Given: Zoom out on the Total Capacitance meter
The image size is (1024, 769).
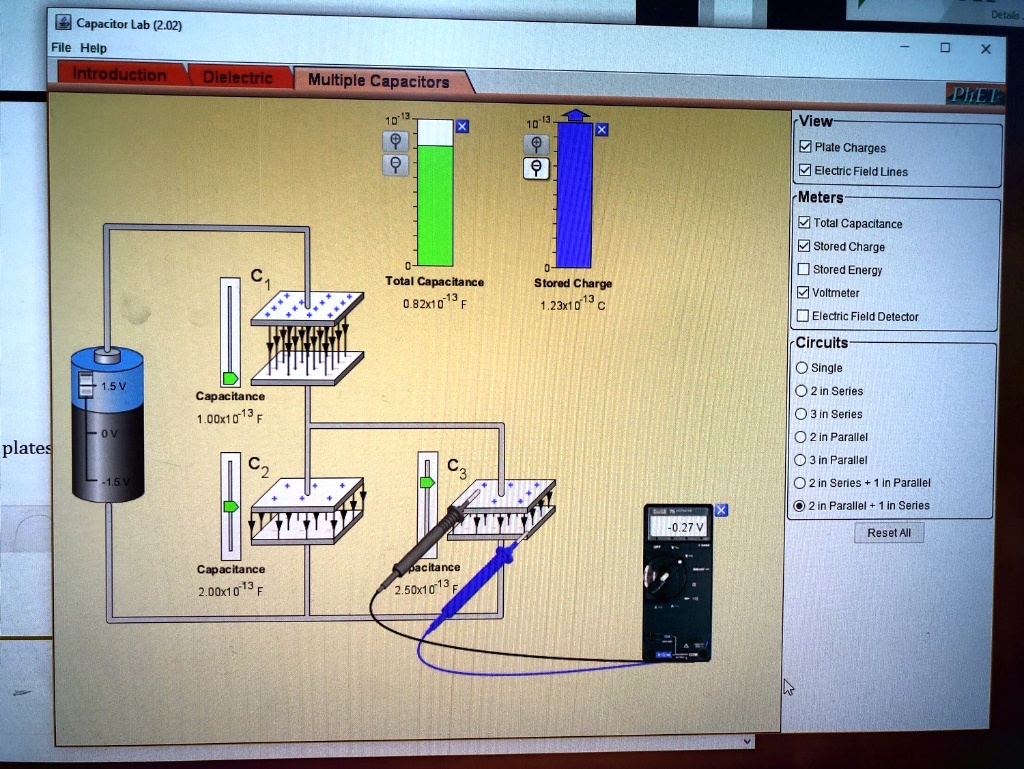Looking at the screenshot, I should coord(396,166).
